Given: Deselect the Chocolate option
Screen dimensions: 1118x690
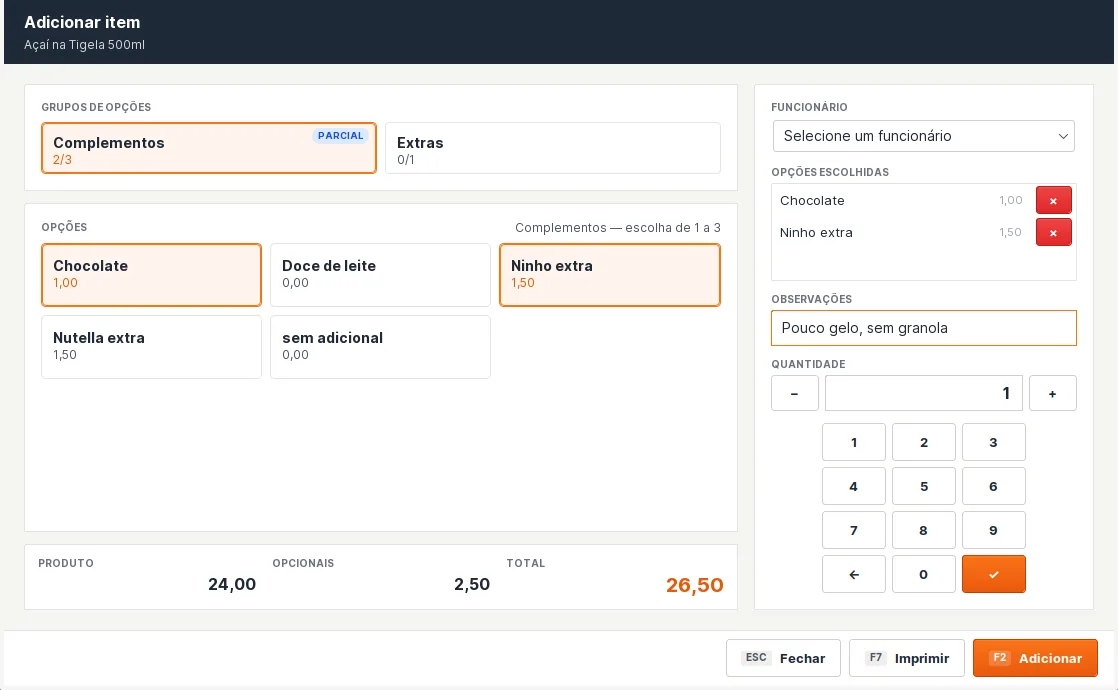Looking at the screenshot, I should tap(151, 275).
